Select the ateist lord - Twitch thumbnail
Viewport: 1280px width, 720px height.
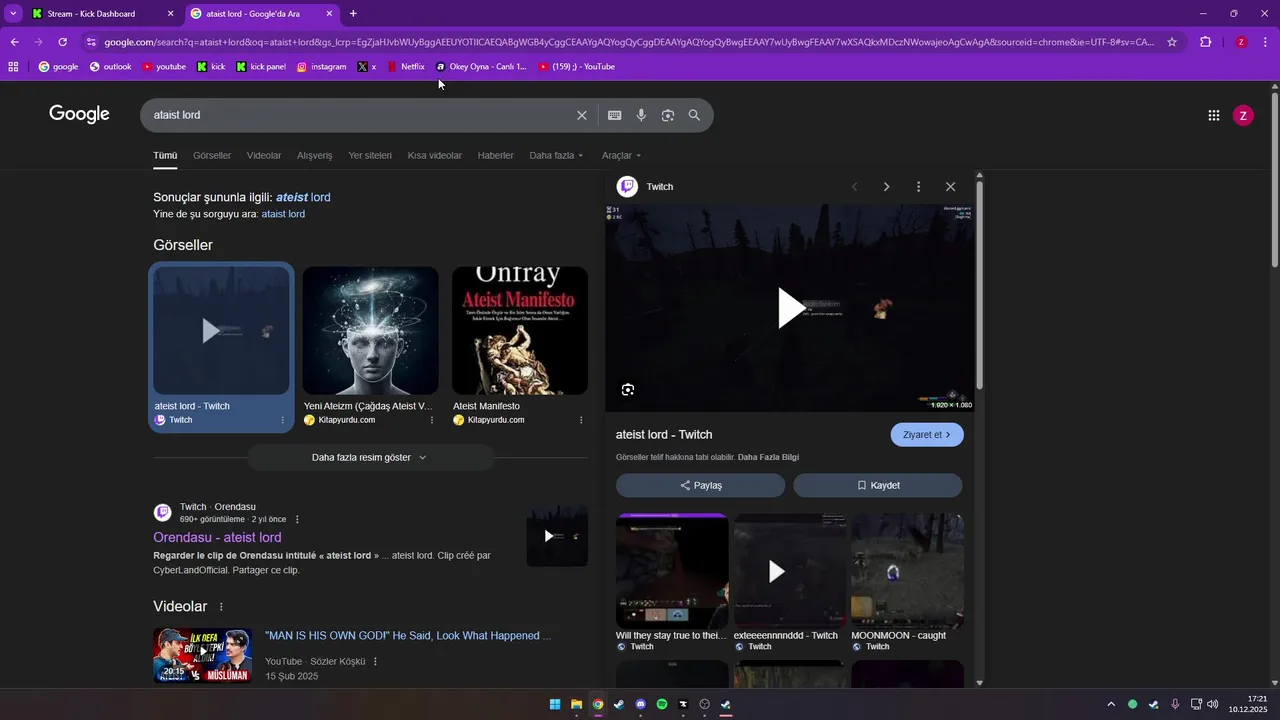point(221,330)
